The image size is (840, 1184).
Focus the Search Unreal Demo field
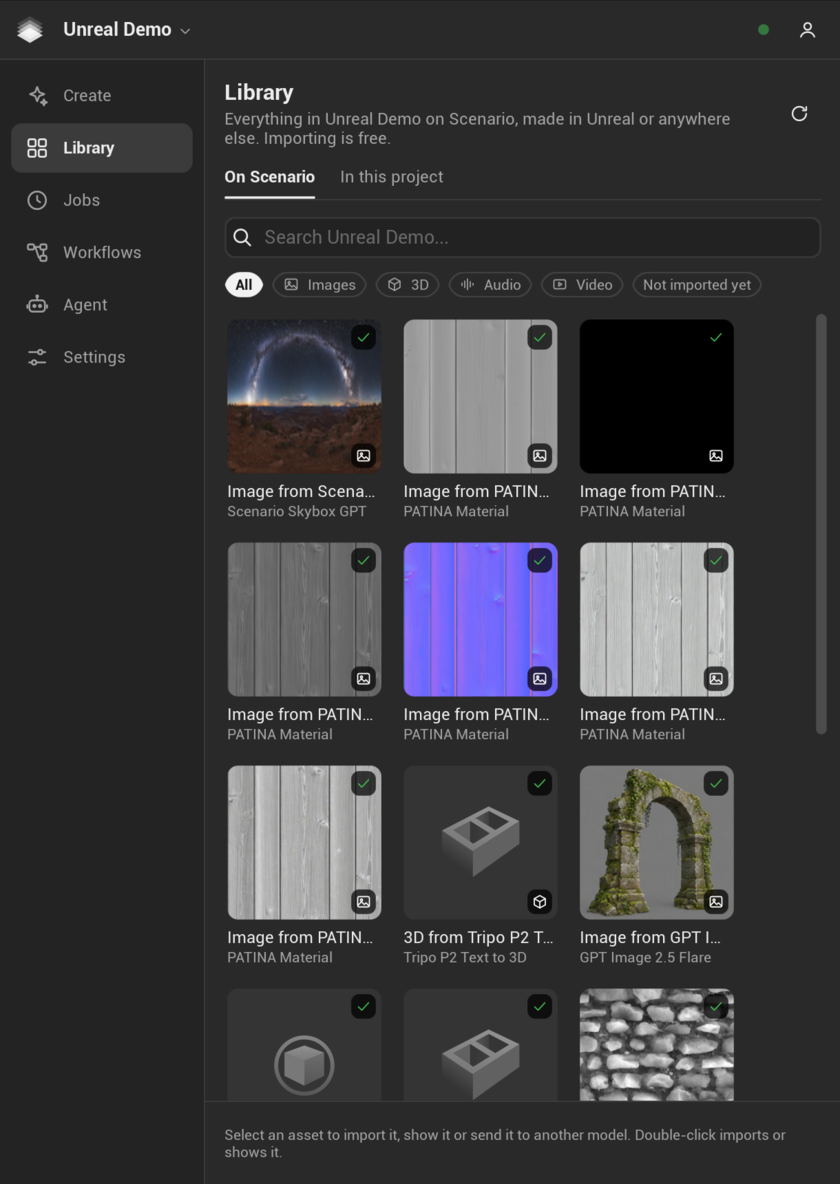tap(523, 237)
